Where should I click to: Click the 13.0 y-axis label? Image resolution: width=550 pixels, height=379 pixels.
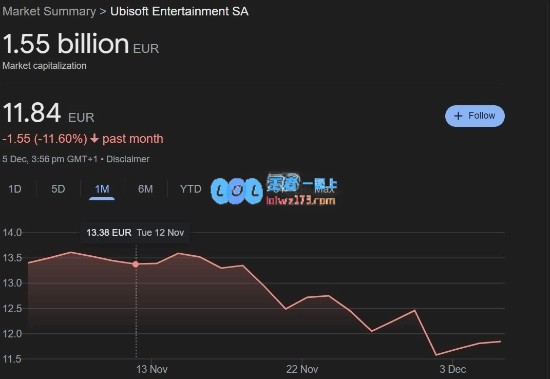point(12,283)
